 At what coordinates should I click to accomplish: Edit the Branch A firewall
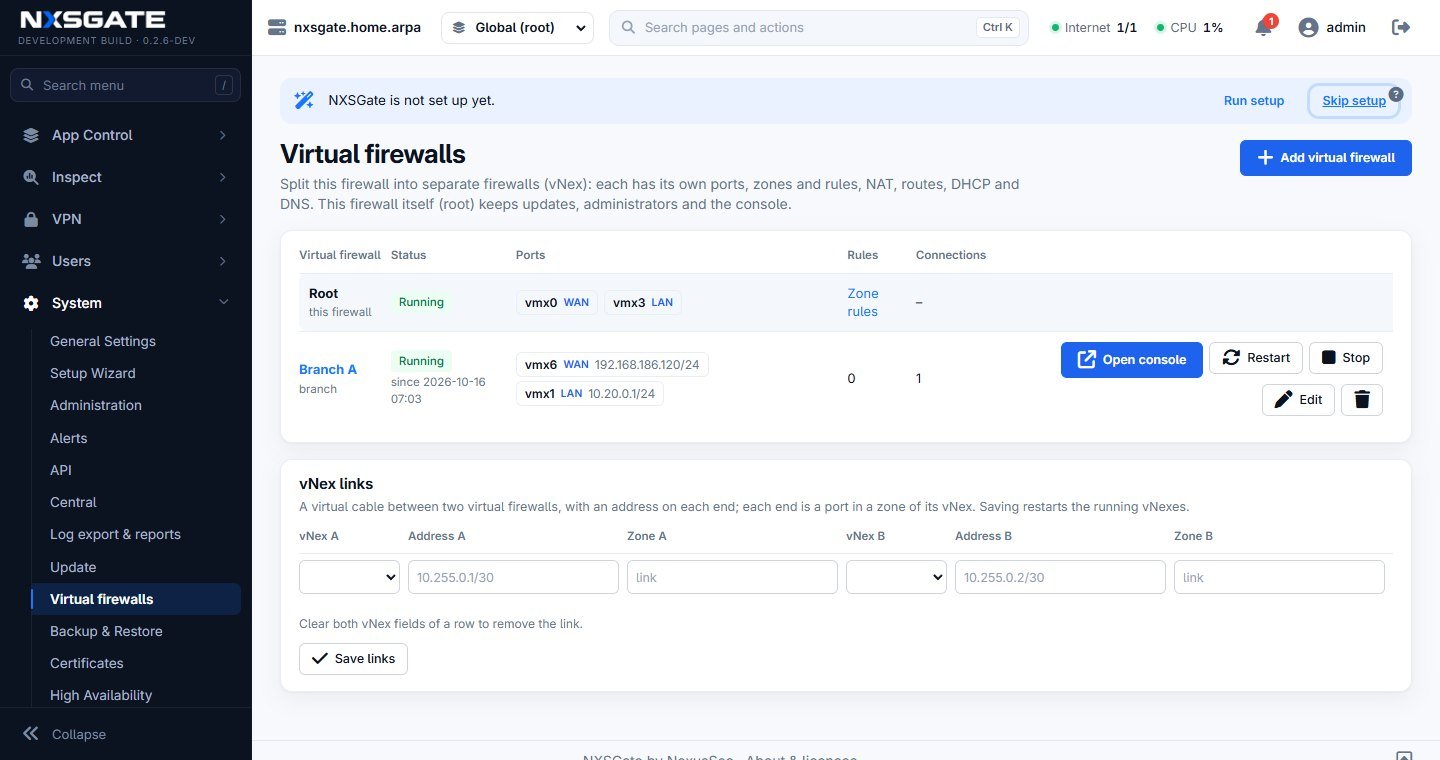[1298, 399]
